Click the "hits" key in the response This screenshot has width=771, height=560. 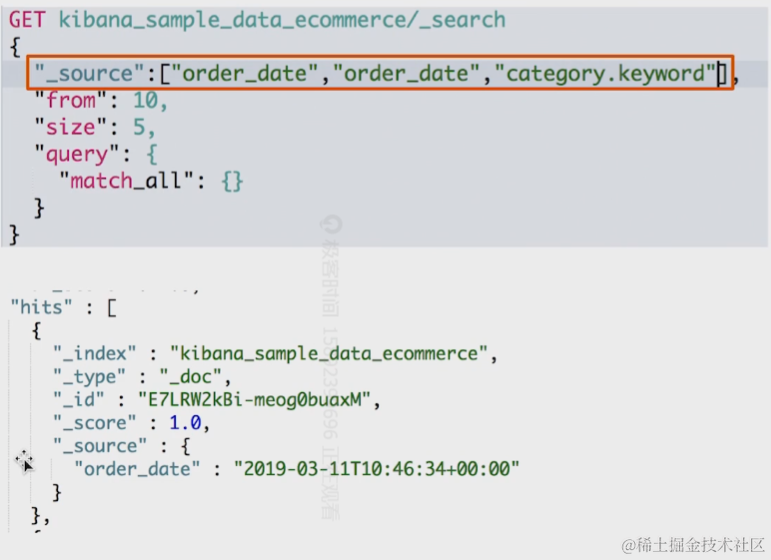[41, 307]
